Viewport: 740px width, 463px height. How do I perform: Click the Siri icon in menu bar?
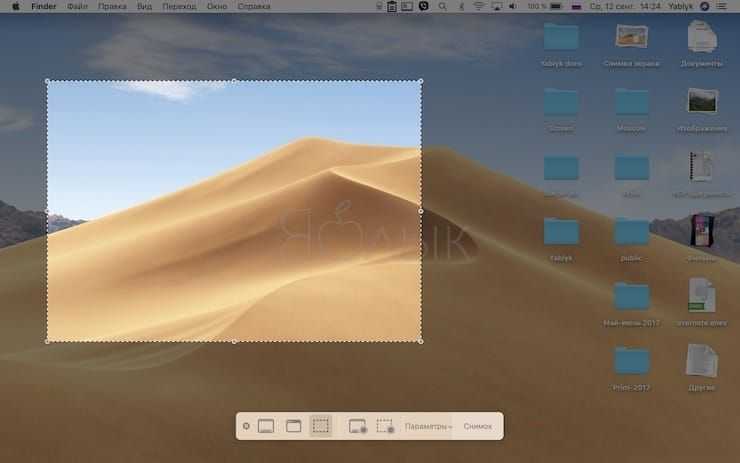pos(705,6)
